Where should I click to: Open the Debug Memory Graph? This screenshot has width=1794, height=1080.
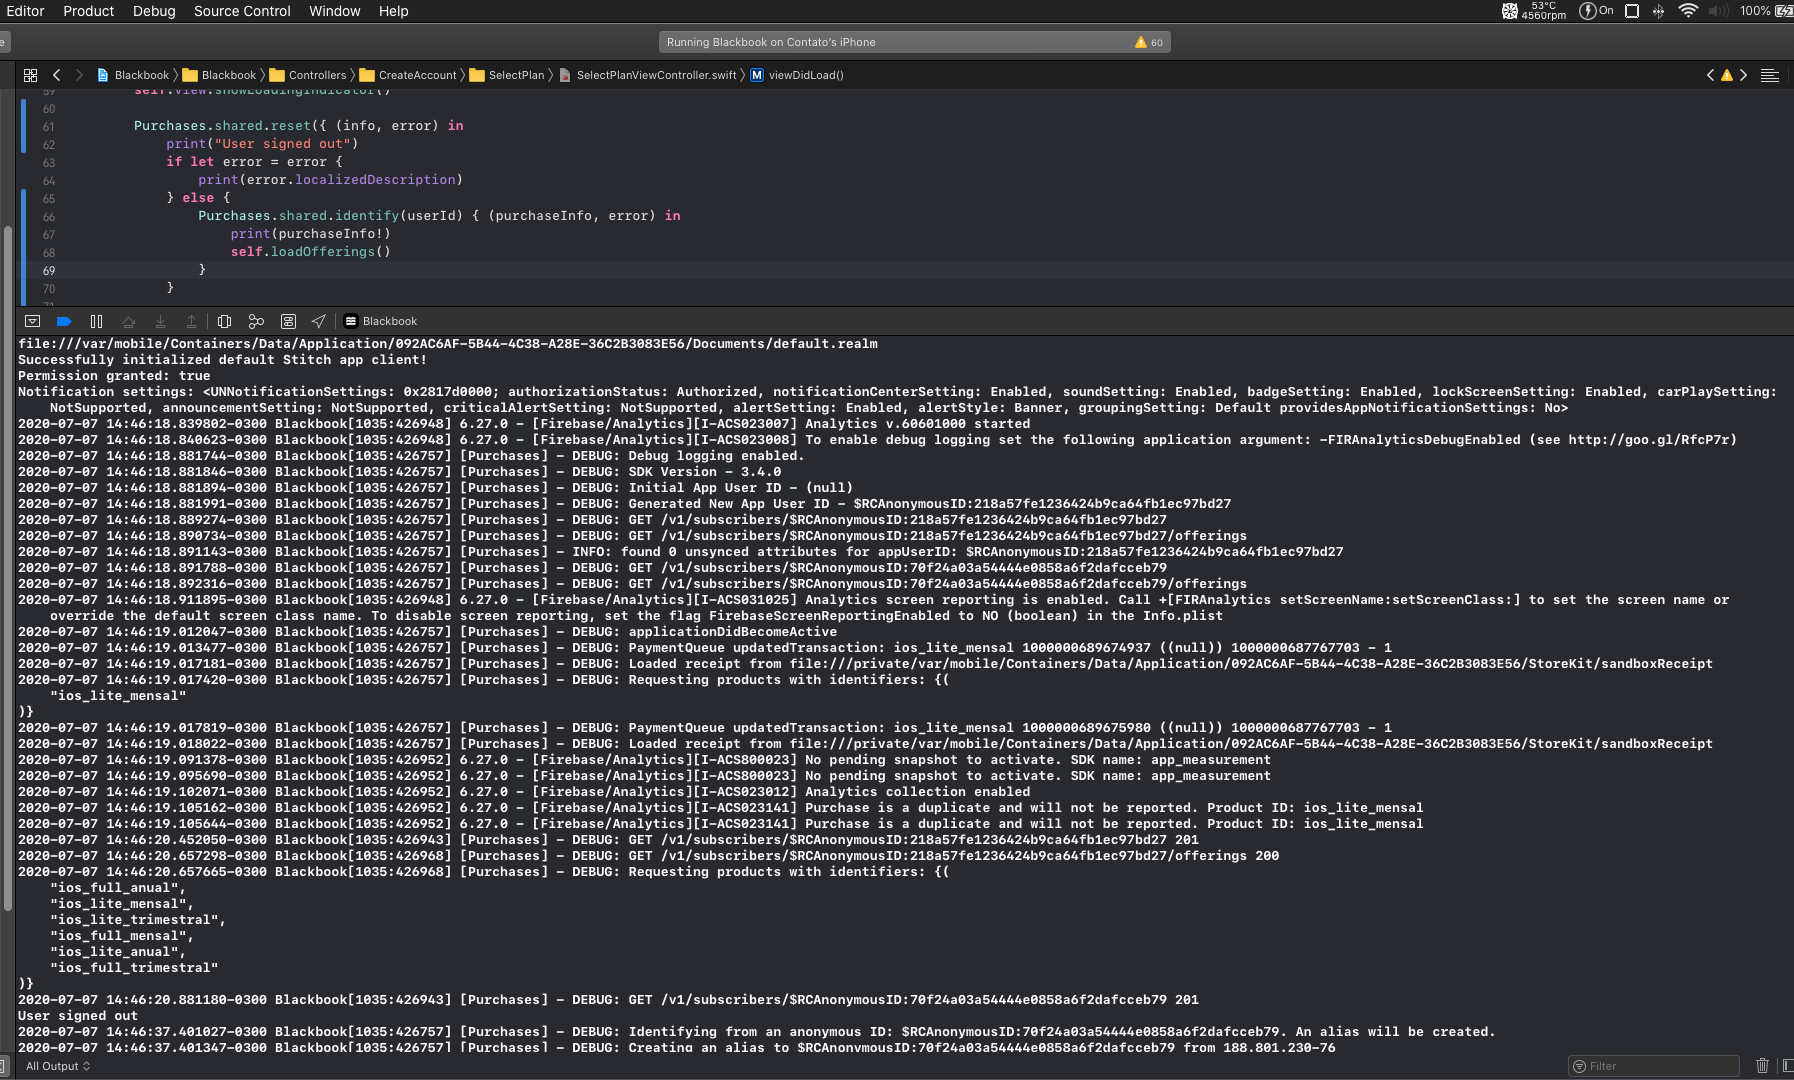(256, 321)
